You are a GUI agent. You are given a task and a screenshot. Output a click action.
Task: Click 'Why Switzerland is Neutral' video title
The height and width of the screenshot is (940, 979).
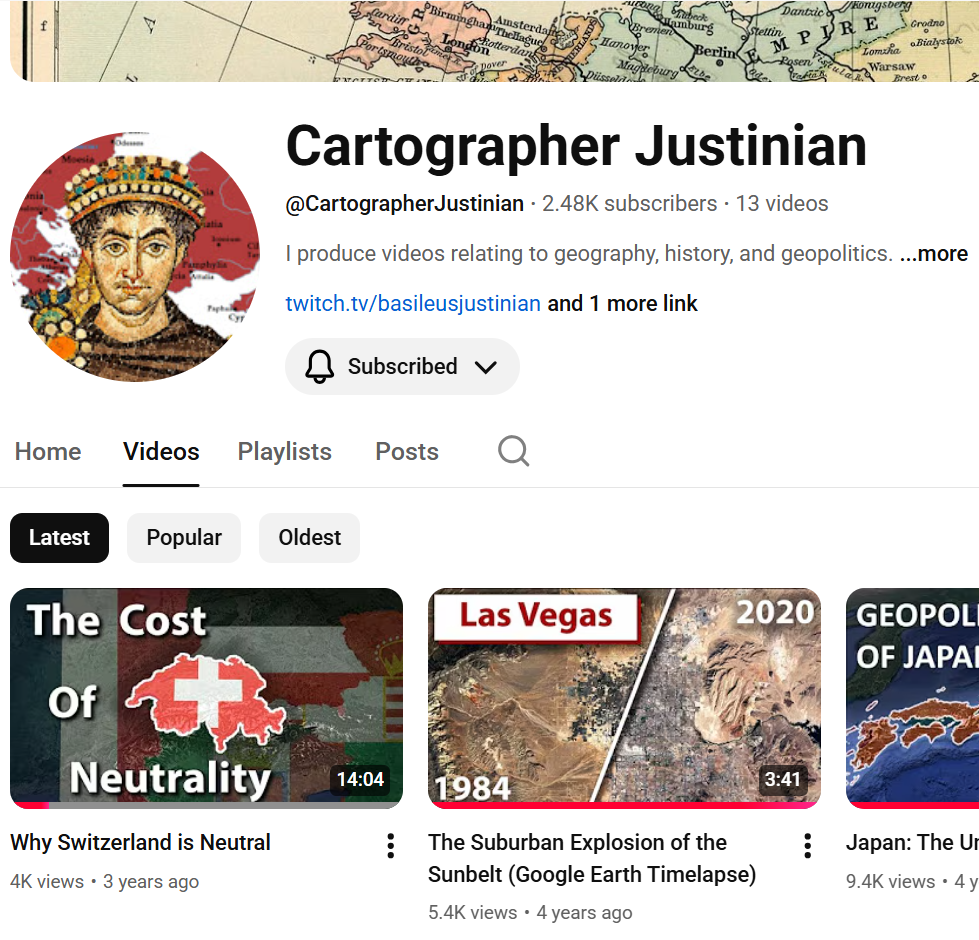tap(140, 842)
